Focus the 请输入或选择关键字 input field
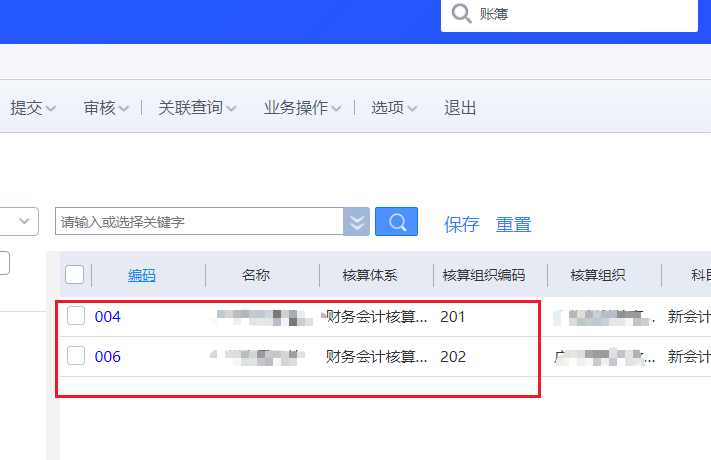Viewport: 711px width, 460px height. point(199,222)
